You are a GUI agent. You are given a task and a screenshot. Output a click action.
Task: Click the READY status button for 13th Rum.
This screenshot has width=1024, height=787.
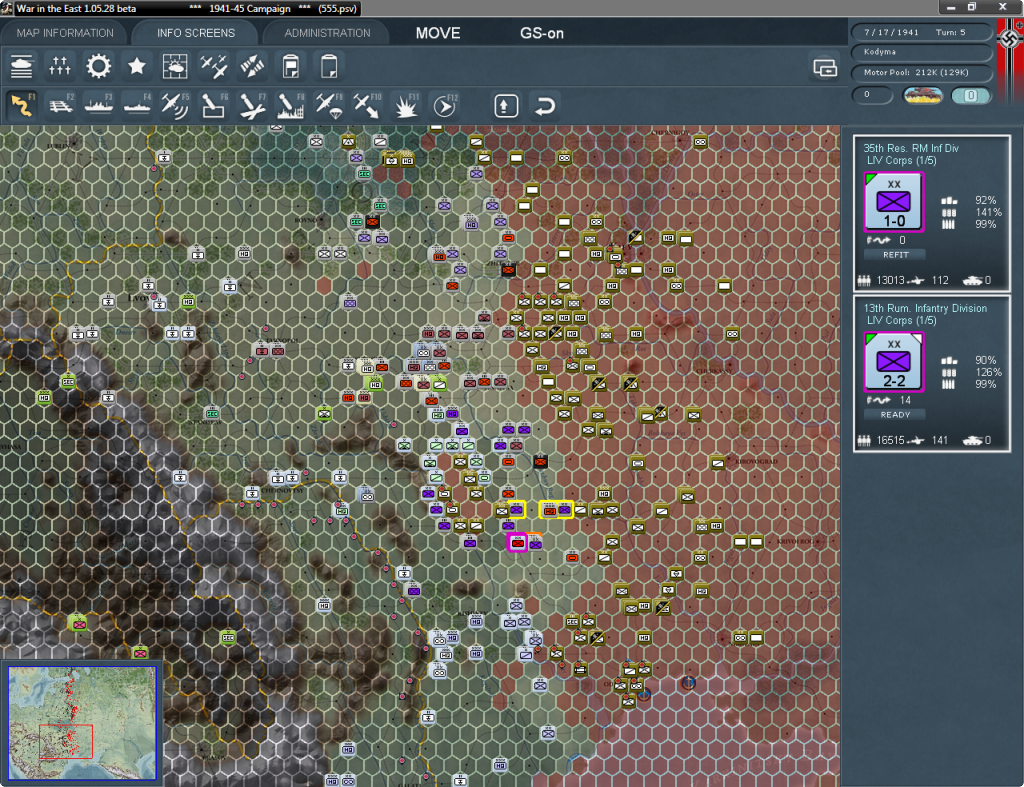[x=895, y=415]
